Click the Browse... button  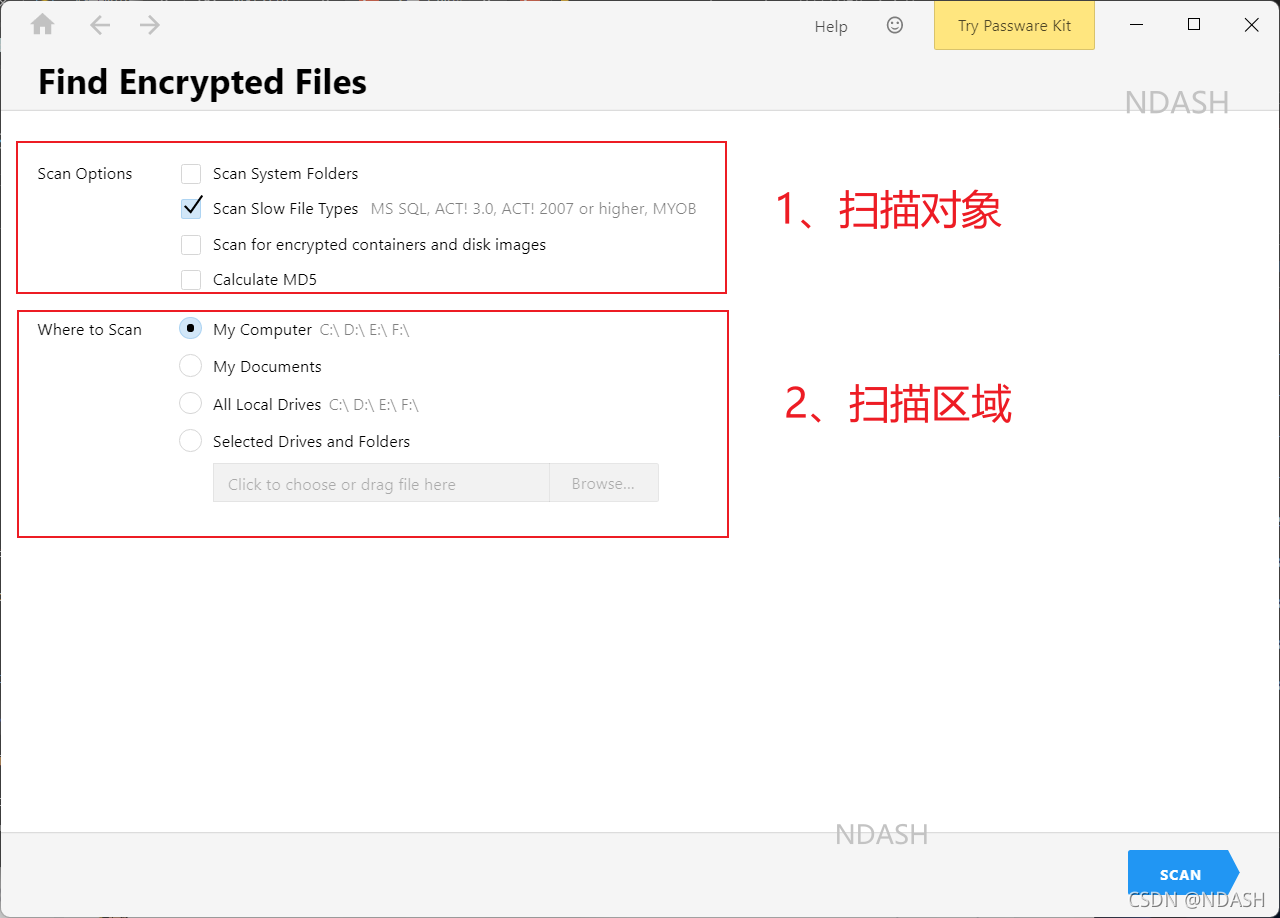pos(604,483)
